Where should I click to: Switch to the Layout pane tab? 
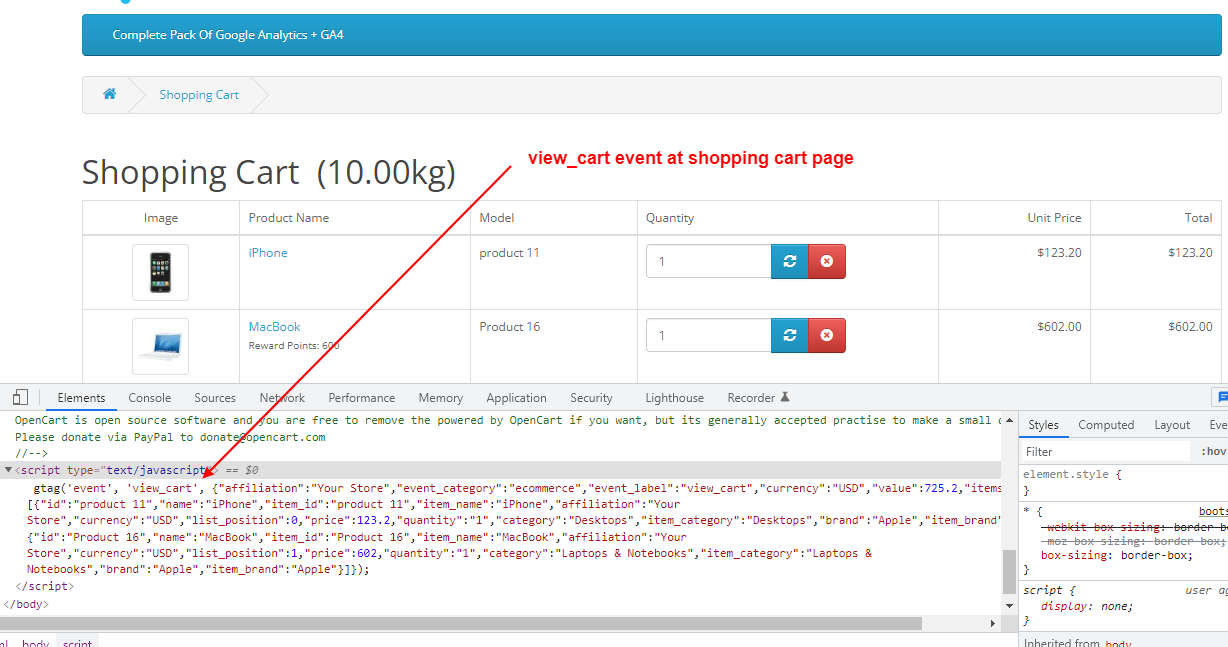[x=1172, y=425]
